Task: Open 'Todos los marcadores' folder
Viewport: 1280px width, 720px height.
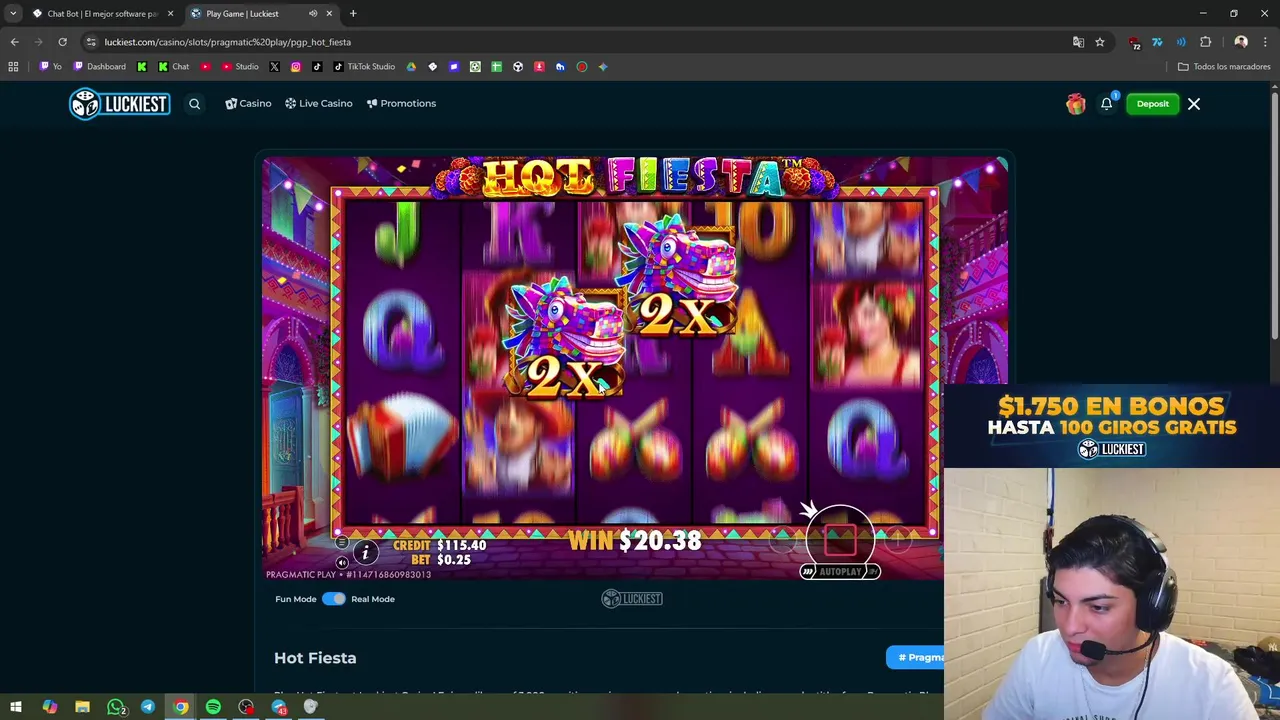Action: (x=1224, y=67)
